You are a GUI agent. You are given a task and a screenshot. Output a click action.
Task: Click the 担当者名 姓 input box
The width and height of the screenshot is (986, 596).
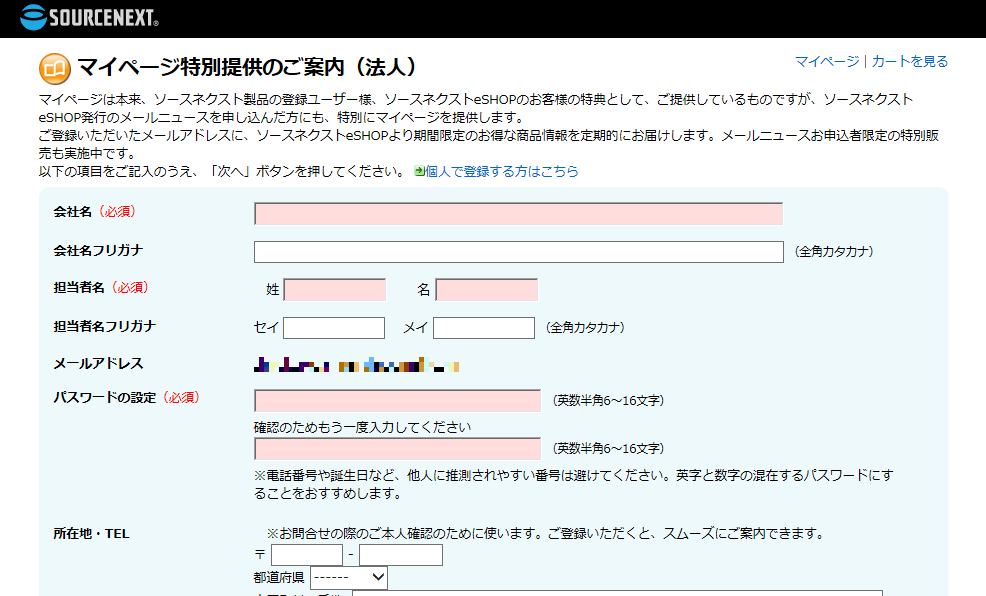[x=335, y=290]
